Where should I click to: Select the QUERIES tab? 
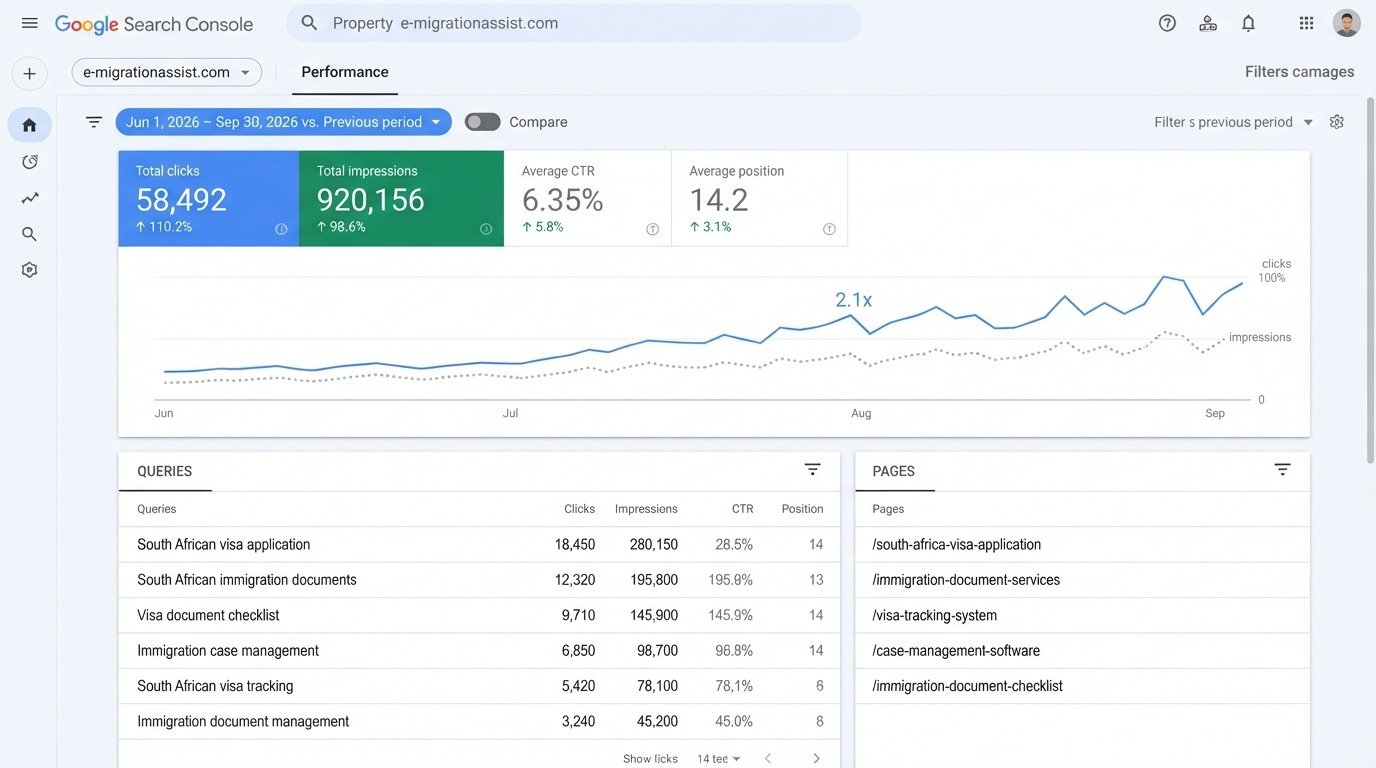pos(165,471)
